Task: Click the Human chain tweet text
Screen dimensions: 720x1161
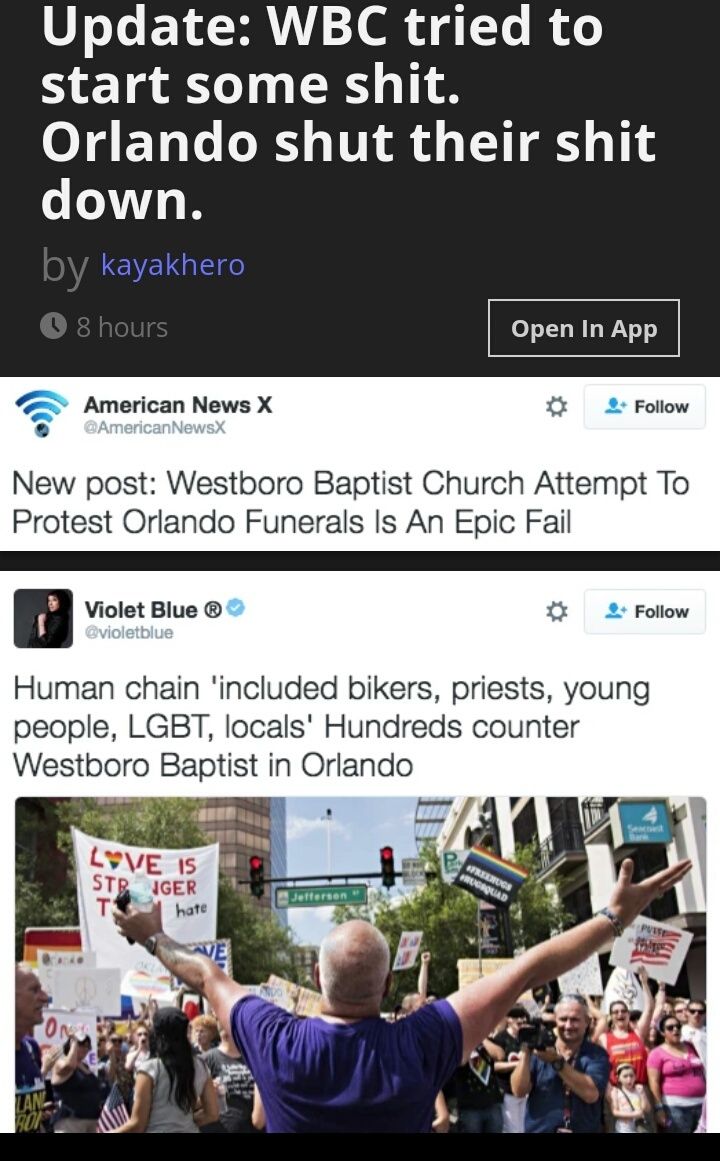Action: click(x=332, y=727)
